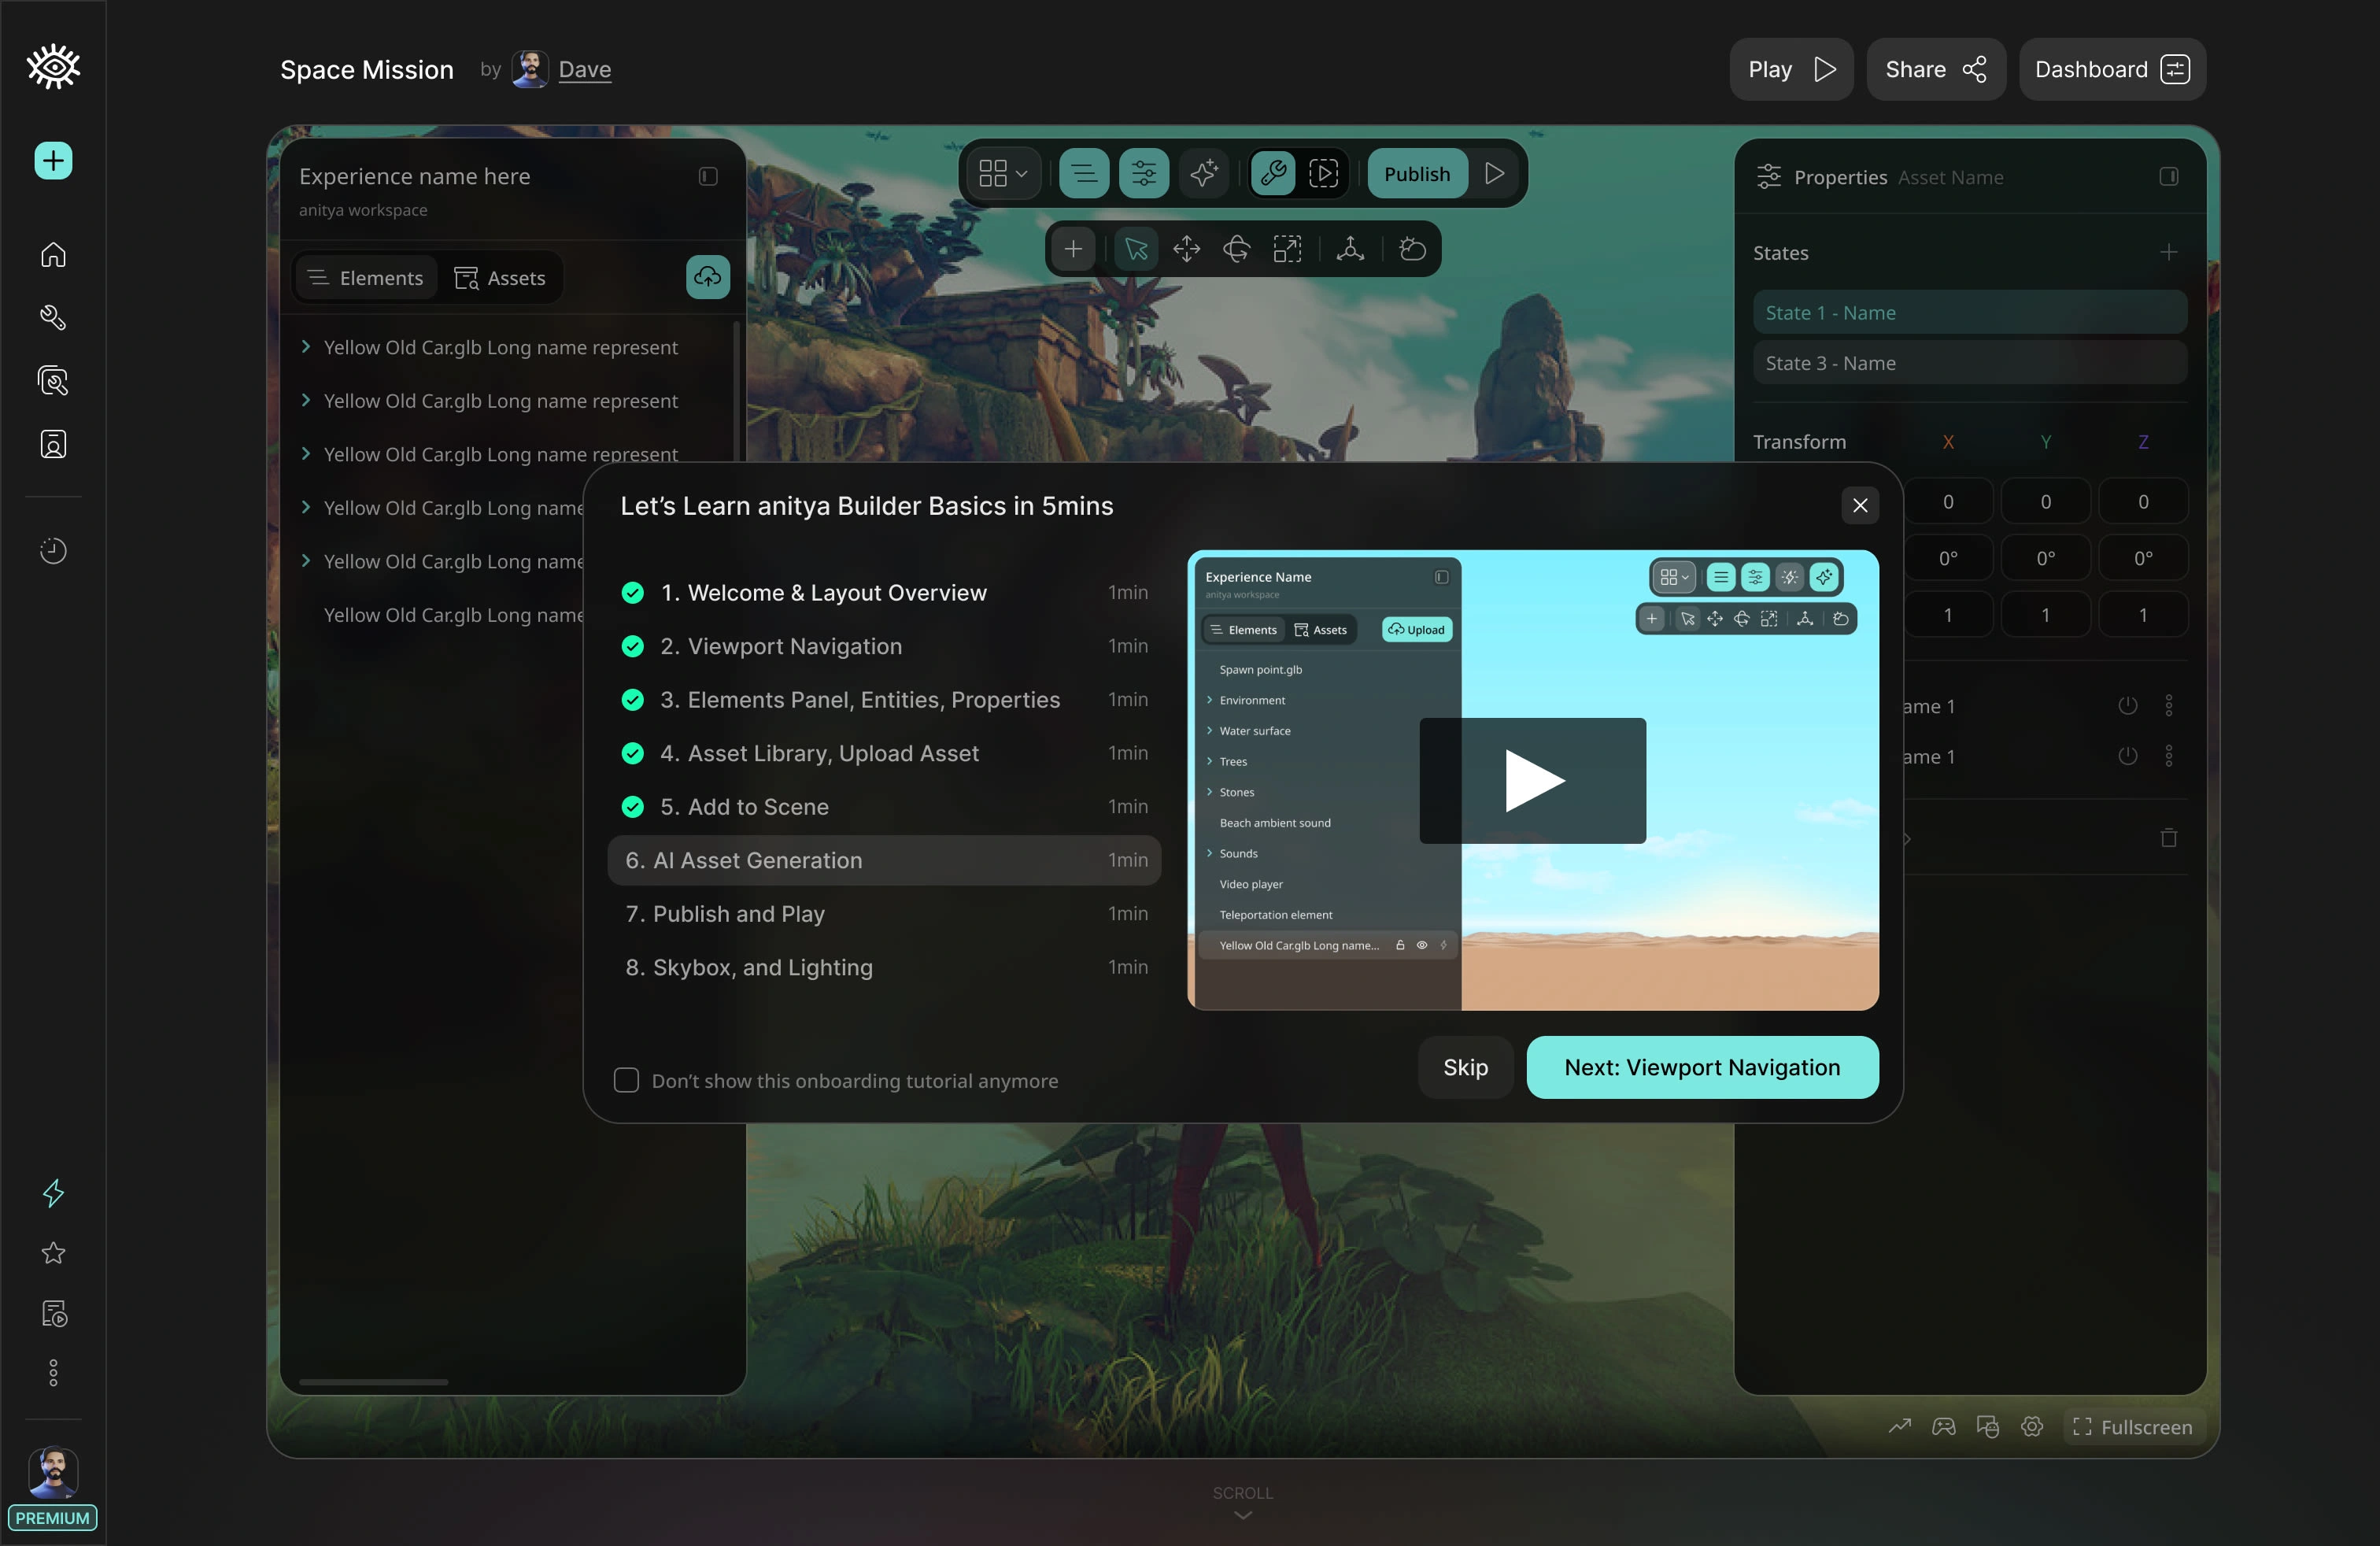Click the AI sparkle generation icon
The image size is (2380, 1546).
pyautogui.click(x=1204, y=174)
